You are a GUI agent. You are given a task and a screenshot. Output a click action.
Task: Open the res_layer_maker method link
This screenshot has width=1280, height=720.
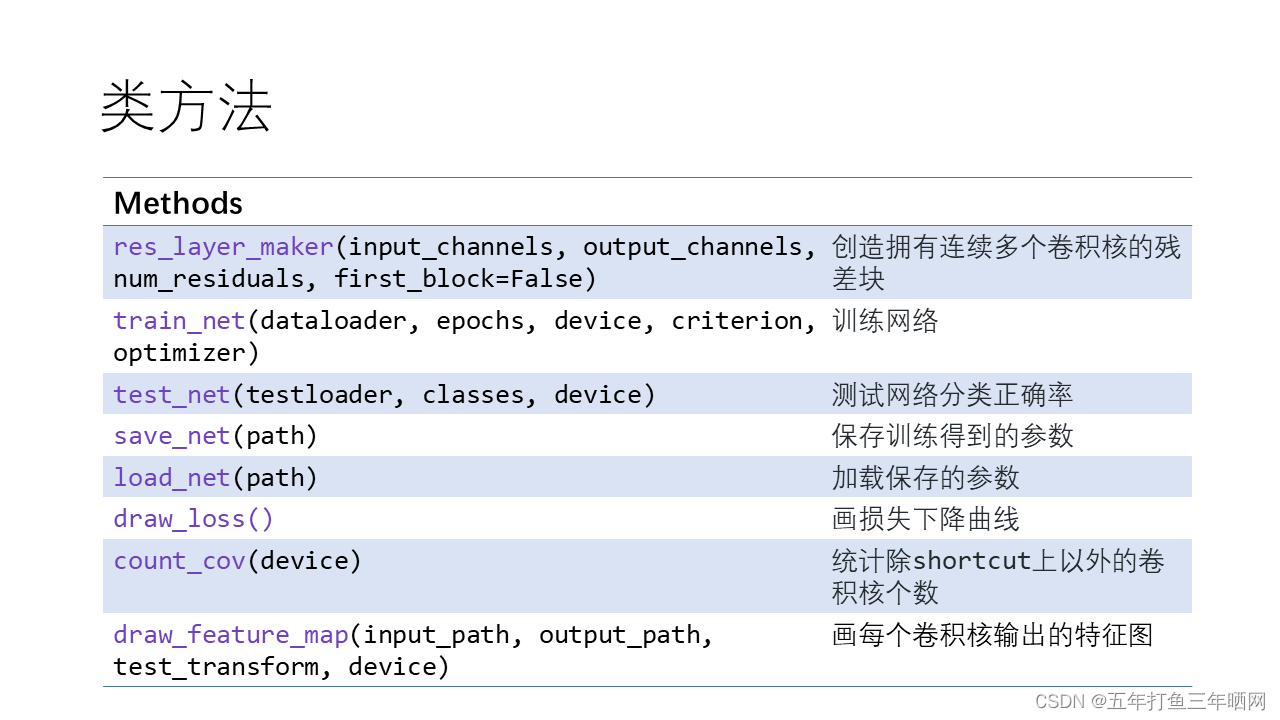click(x=222, y=247)
